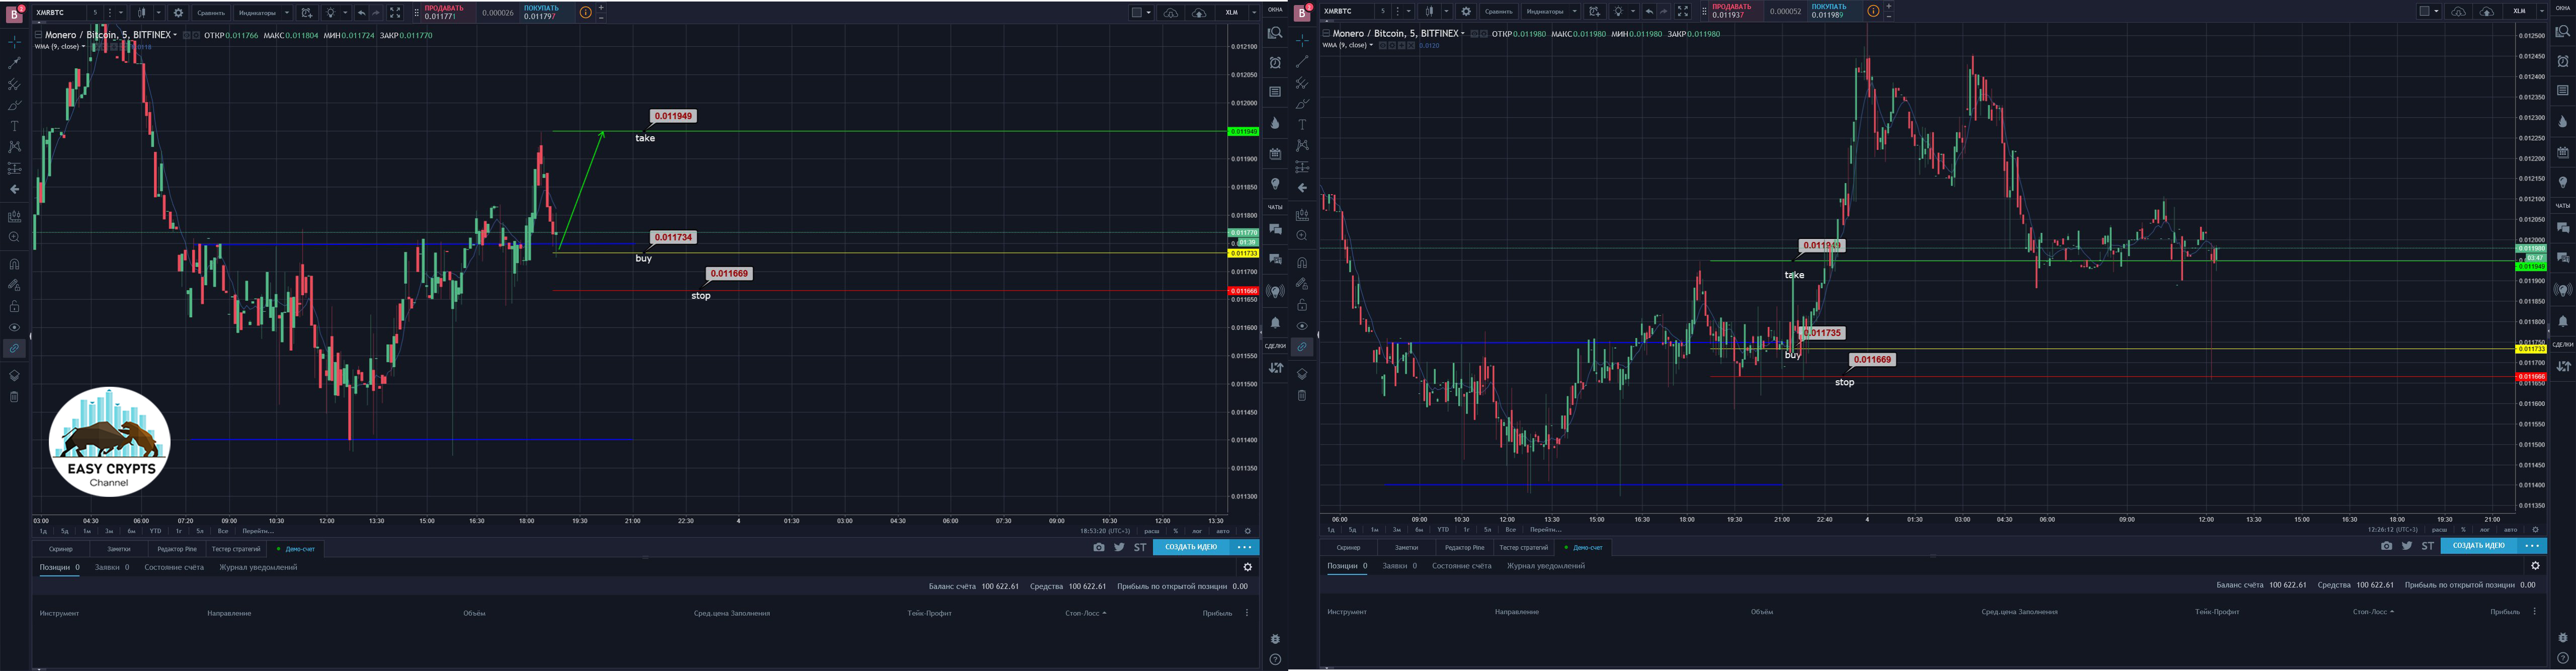The height and width of the screenshot is (671, 2576).
Task: Switch to the Скринер tab in left window
Action: [x=60, y=549]
